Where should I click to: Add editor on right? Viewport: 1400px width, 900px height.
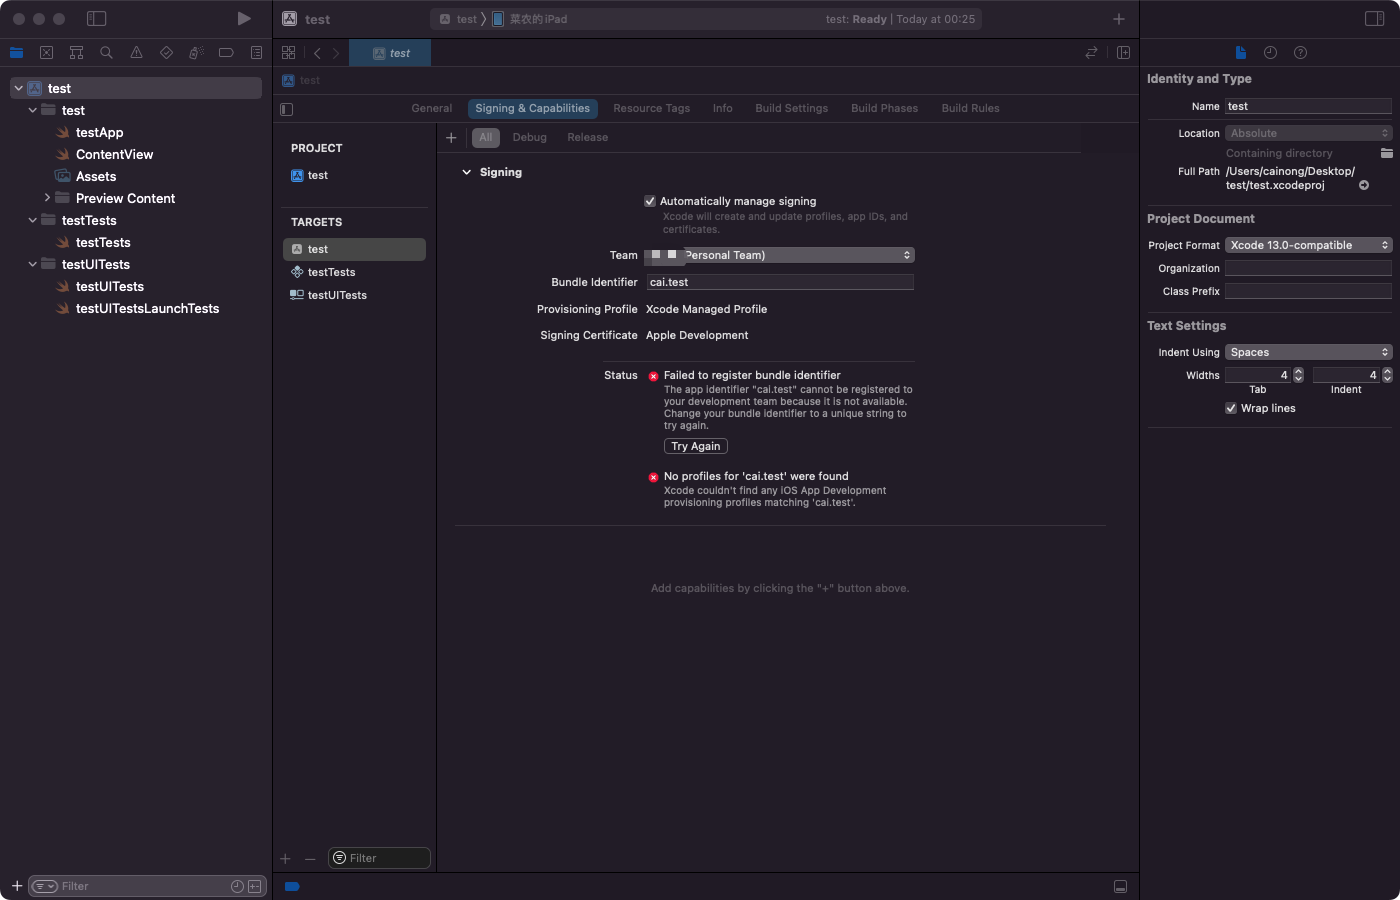(x=1123, y=53)
